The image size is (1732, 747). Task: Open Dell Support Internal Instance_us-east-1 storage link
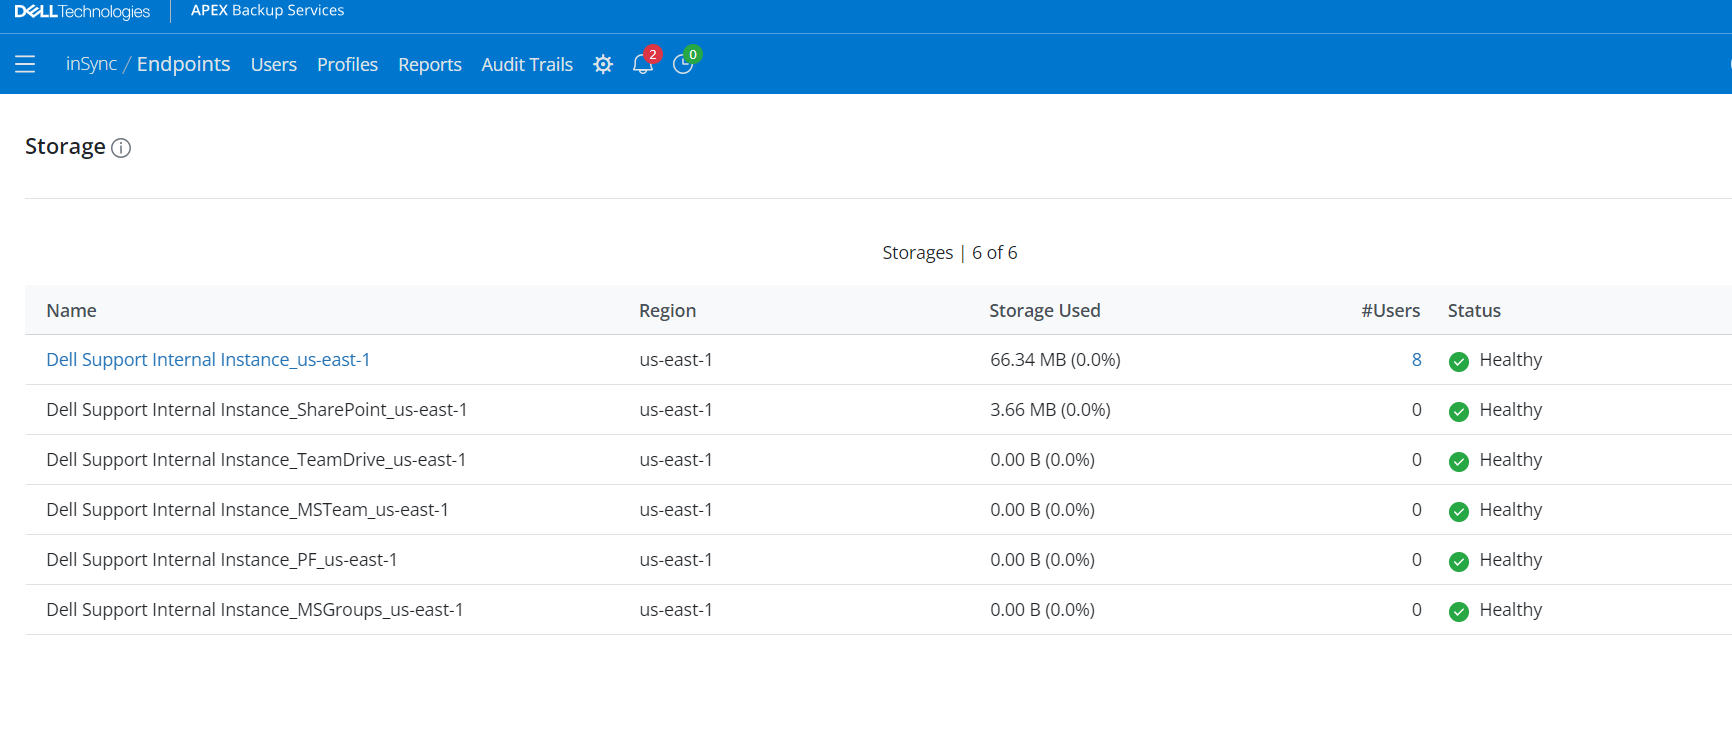208,360
